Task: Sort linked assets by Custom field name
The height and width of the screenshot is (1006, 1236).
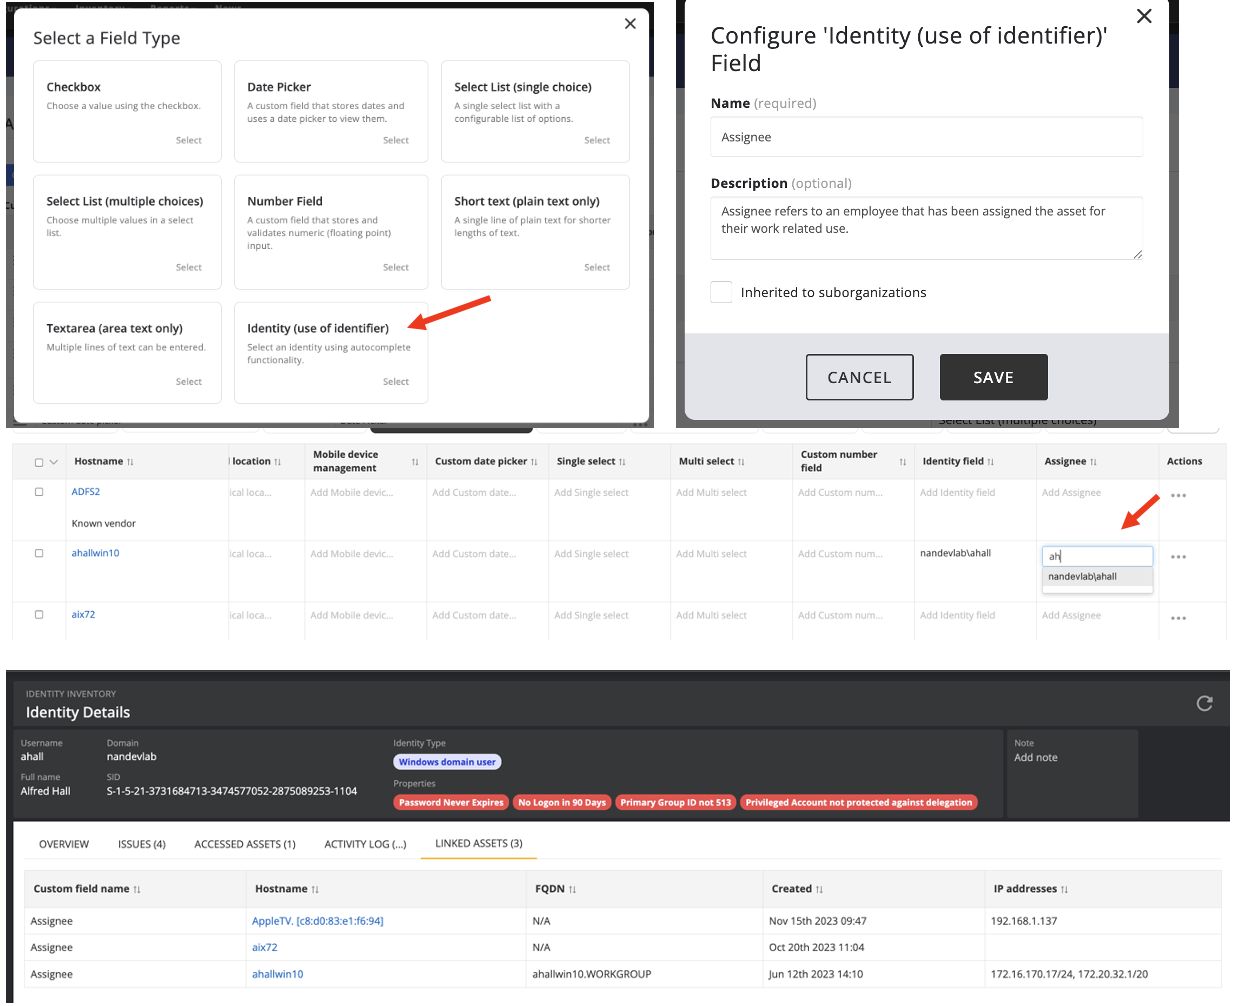Action: tap(137, 889)
